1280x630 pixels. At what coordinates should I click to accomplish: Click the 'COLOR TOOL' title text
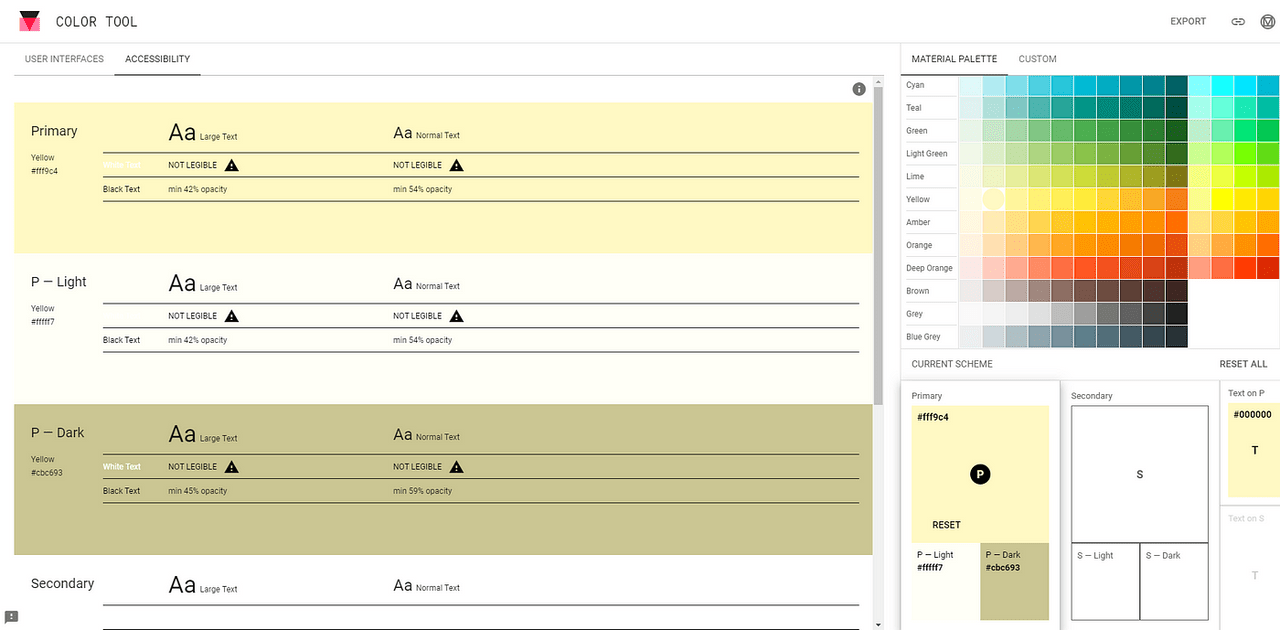click(x=97, y=22)
